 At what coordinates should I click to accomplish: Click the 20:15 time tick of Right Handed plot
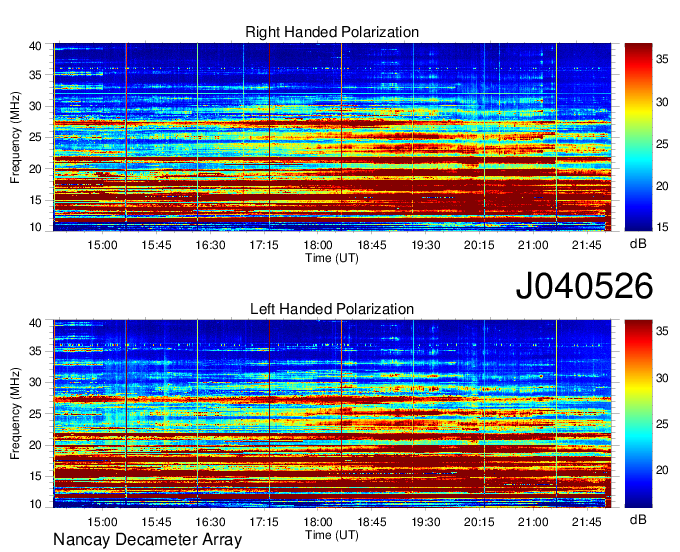479,245
